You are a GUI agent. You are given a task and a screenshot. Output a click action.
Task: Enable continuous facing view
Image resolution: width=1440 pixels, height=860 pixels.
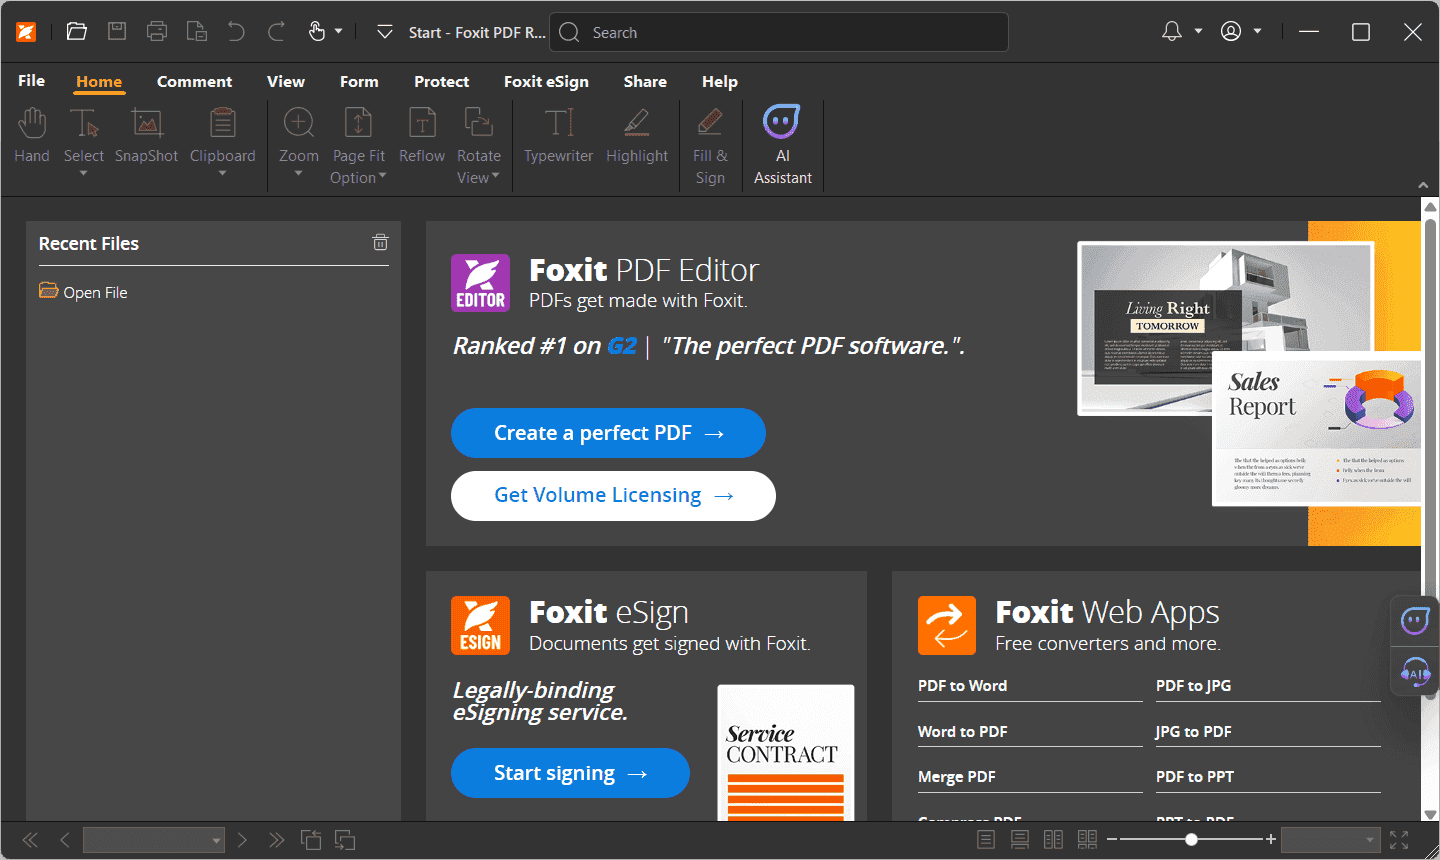(1087, 840)
